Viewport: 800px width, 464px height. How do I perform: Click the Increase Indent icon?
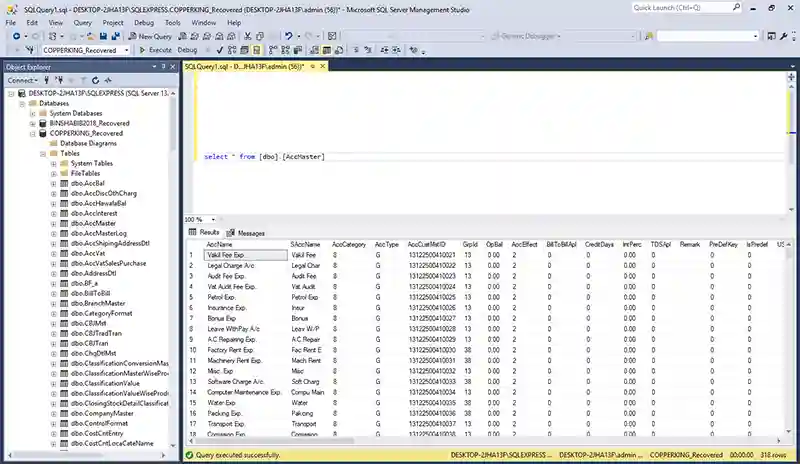pyautogui.click(x=396, y=50)
